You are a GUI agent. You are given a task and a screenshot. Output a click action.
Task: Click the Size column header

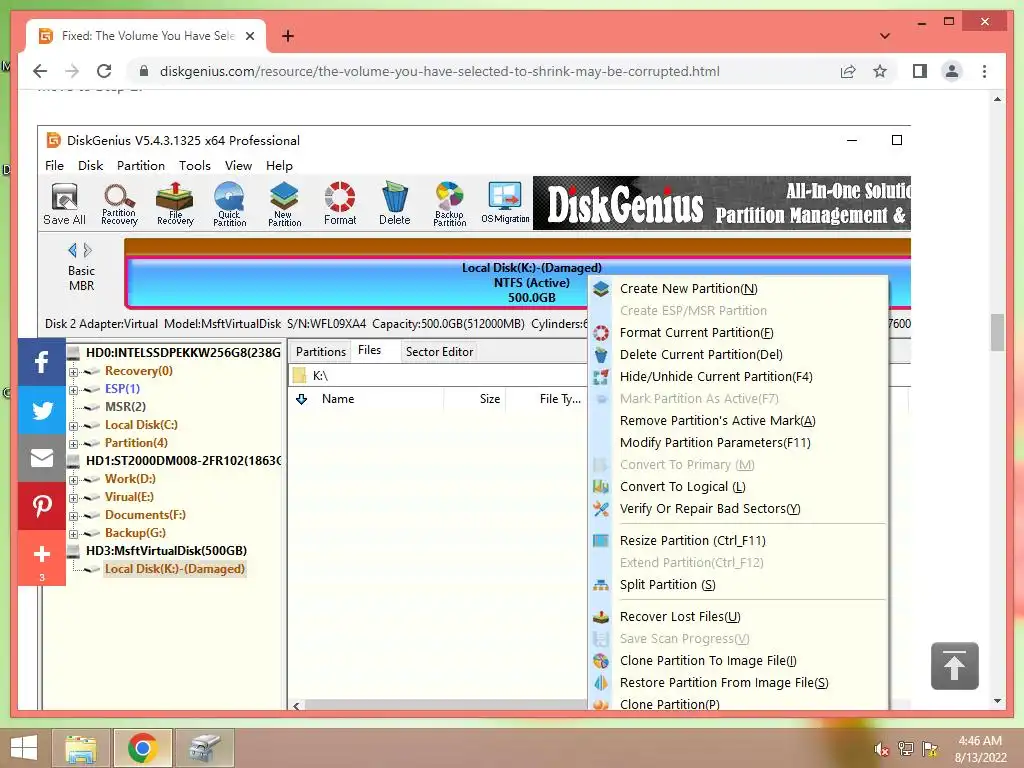click(x=489, y=399)
